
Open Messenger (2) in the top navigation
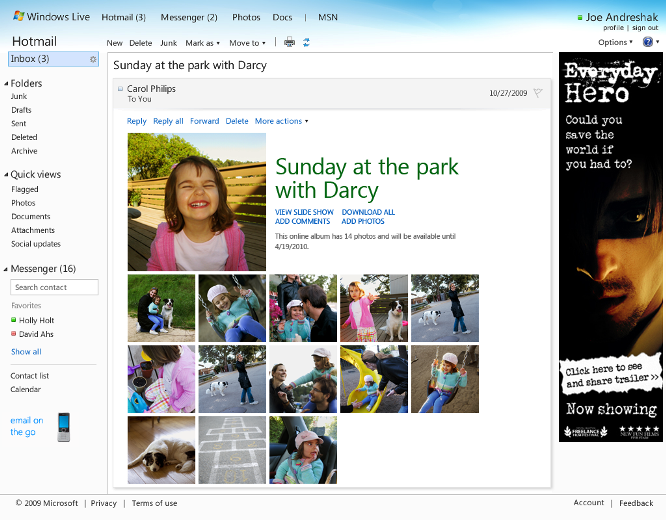(189, 17)
